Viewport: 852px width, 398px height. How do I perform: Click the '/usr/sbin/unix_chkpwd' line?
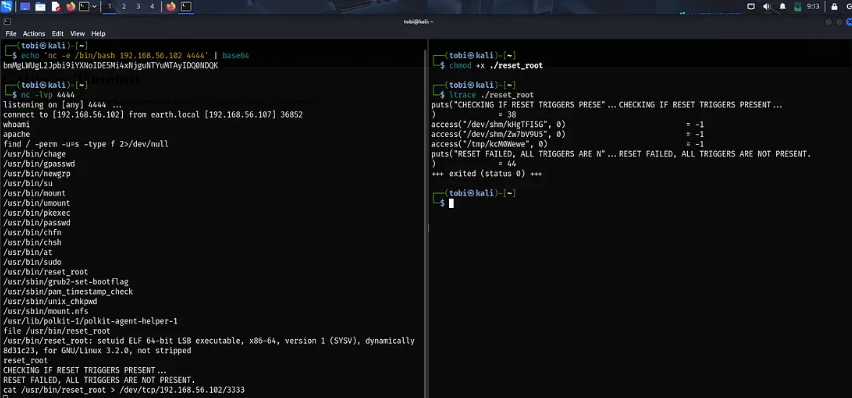point(50,301)
